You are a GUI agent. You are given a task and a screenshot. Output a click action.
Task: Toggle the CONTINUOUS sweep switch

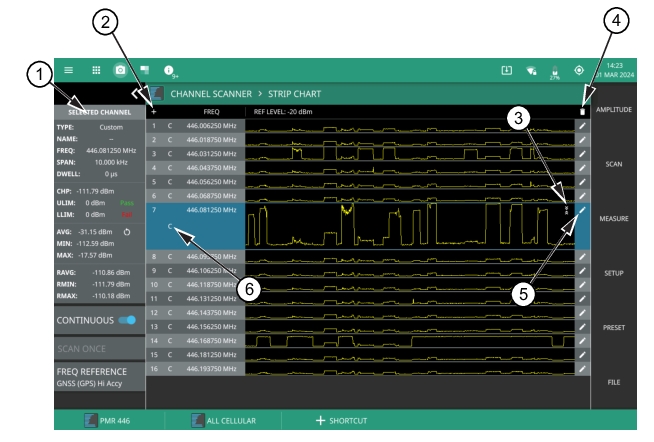(x=126, y=320)
